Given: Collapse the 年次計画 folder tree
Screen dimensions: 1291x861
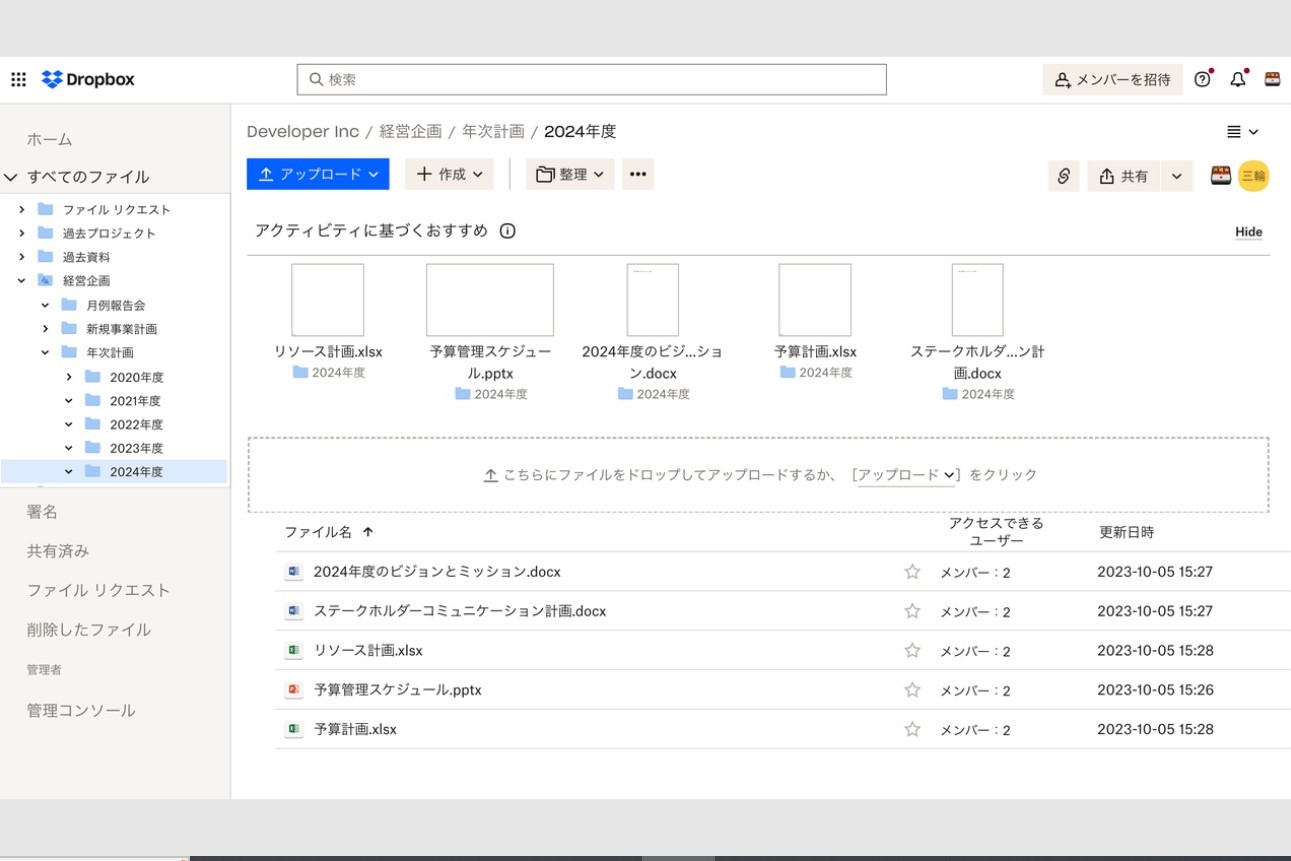Looking at the screenshot, I should (x=43, y=352).
